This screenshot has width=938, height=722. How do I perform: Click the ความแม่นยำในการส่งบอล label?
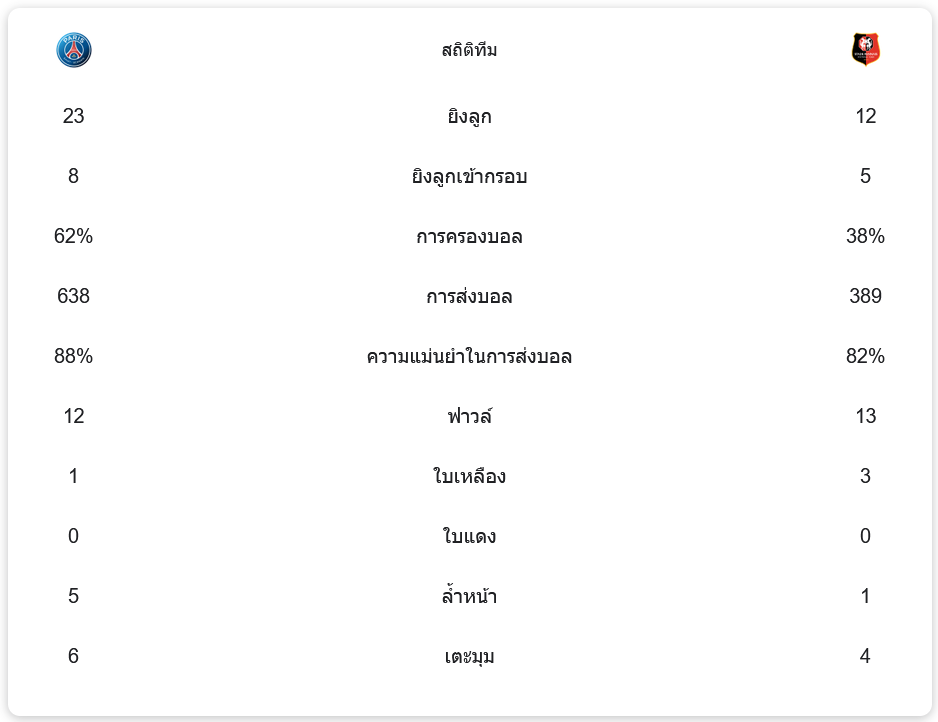tap(469, 357)
